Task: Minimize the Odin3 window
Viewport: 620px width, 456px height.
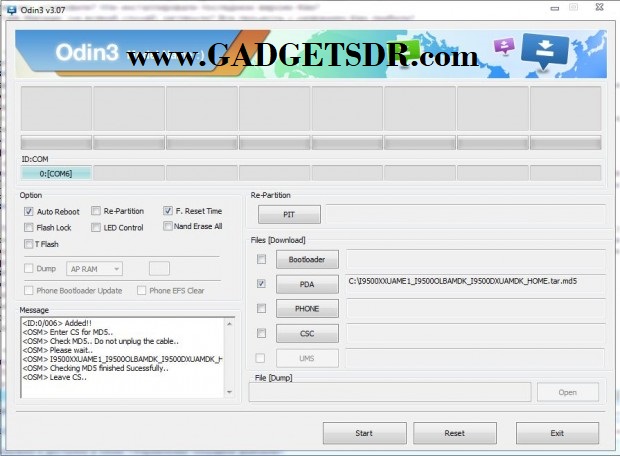Action: [555, 8]
